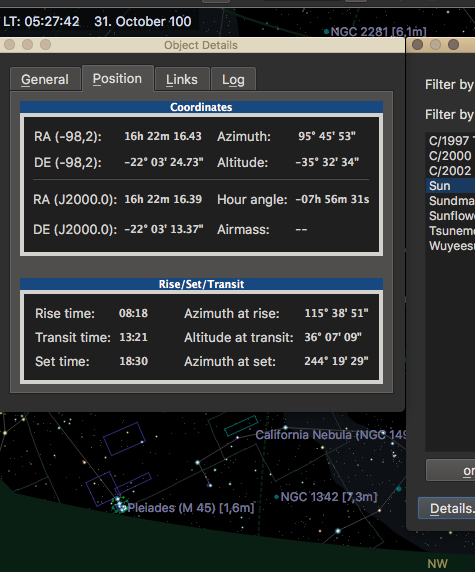Click the RA J2000.0 value 16h 22m 16.39
The image size is (475, 572).
163,199
